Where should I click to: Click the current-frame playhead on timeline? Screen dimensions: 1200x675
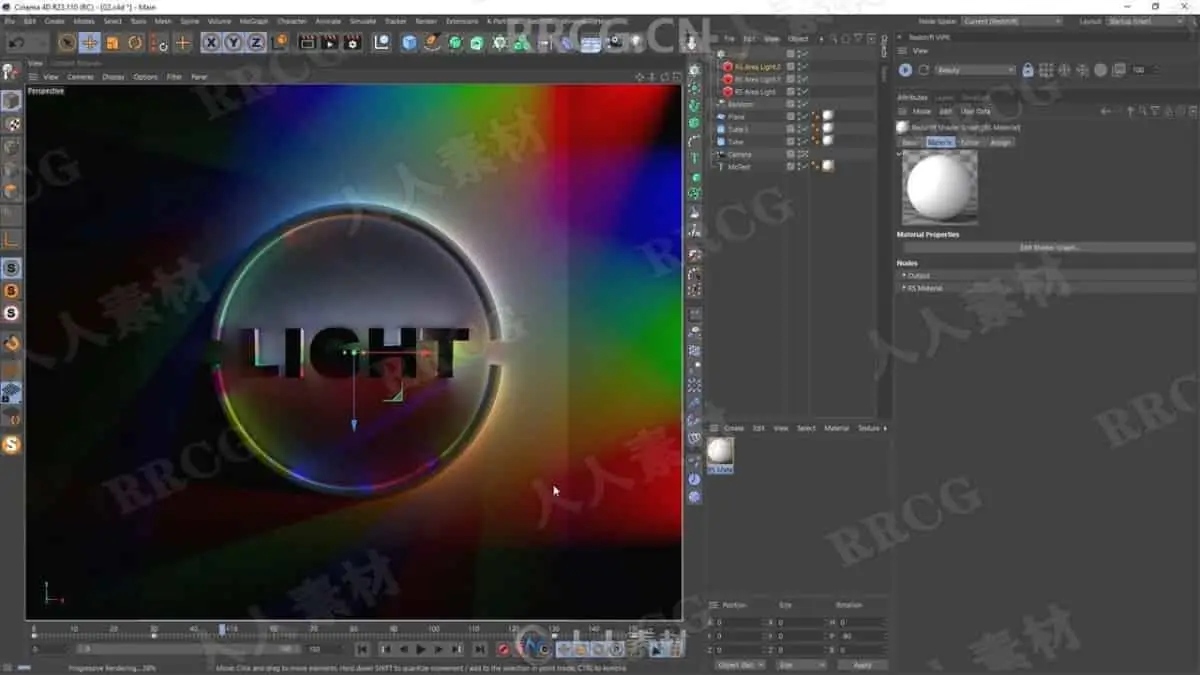point(222,629)
